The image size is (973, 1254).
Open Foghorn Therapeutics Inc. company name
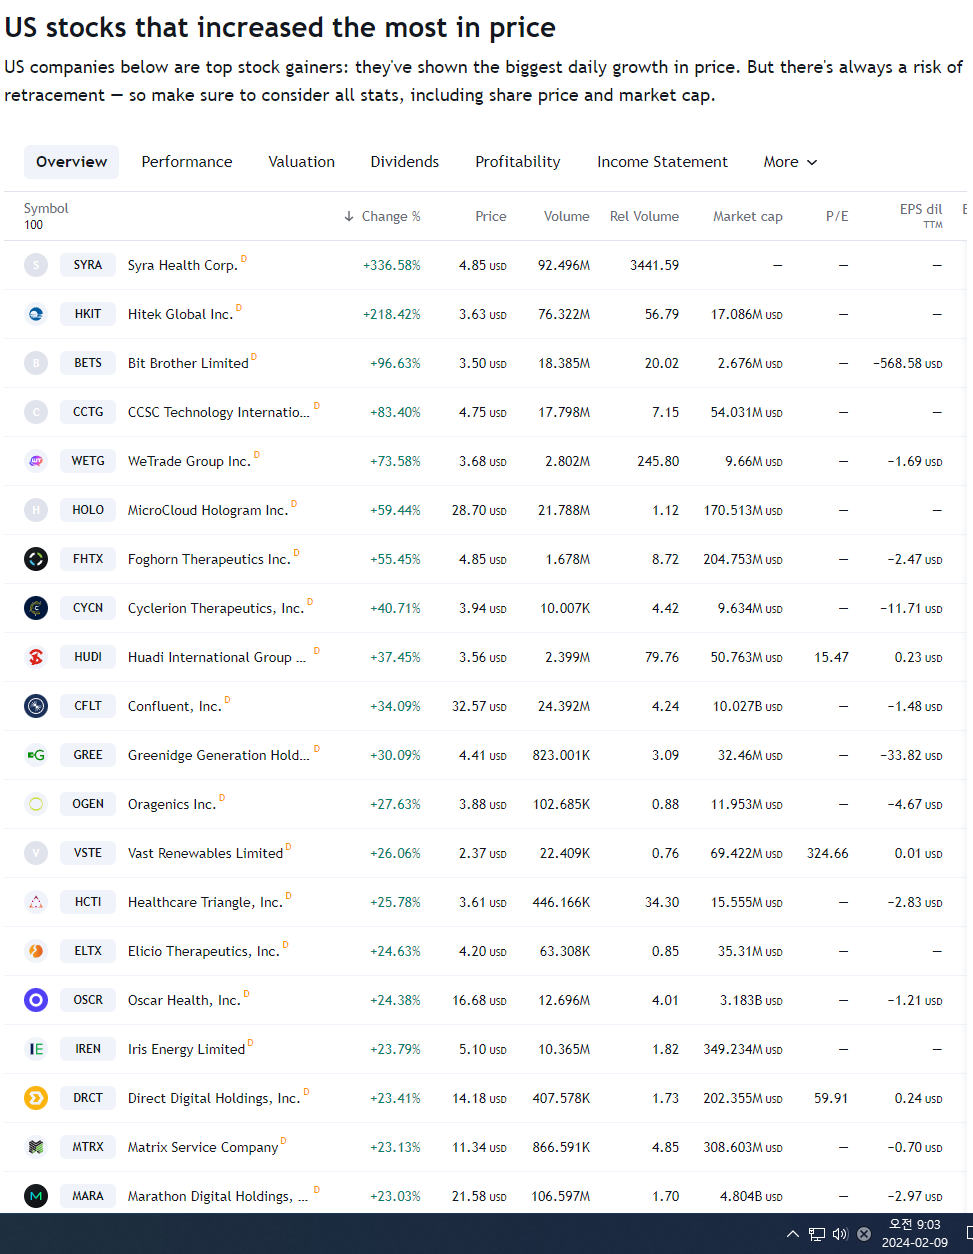click(209, 559)
